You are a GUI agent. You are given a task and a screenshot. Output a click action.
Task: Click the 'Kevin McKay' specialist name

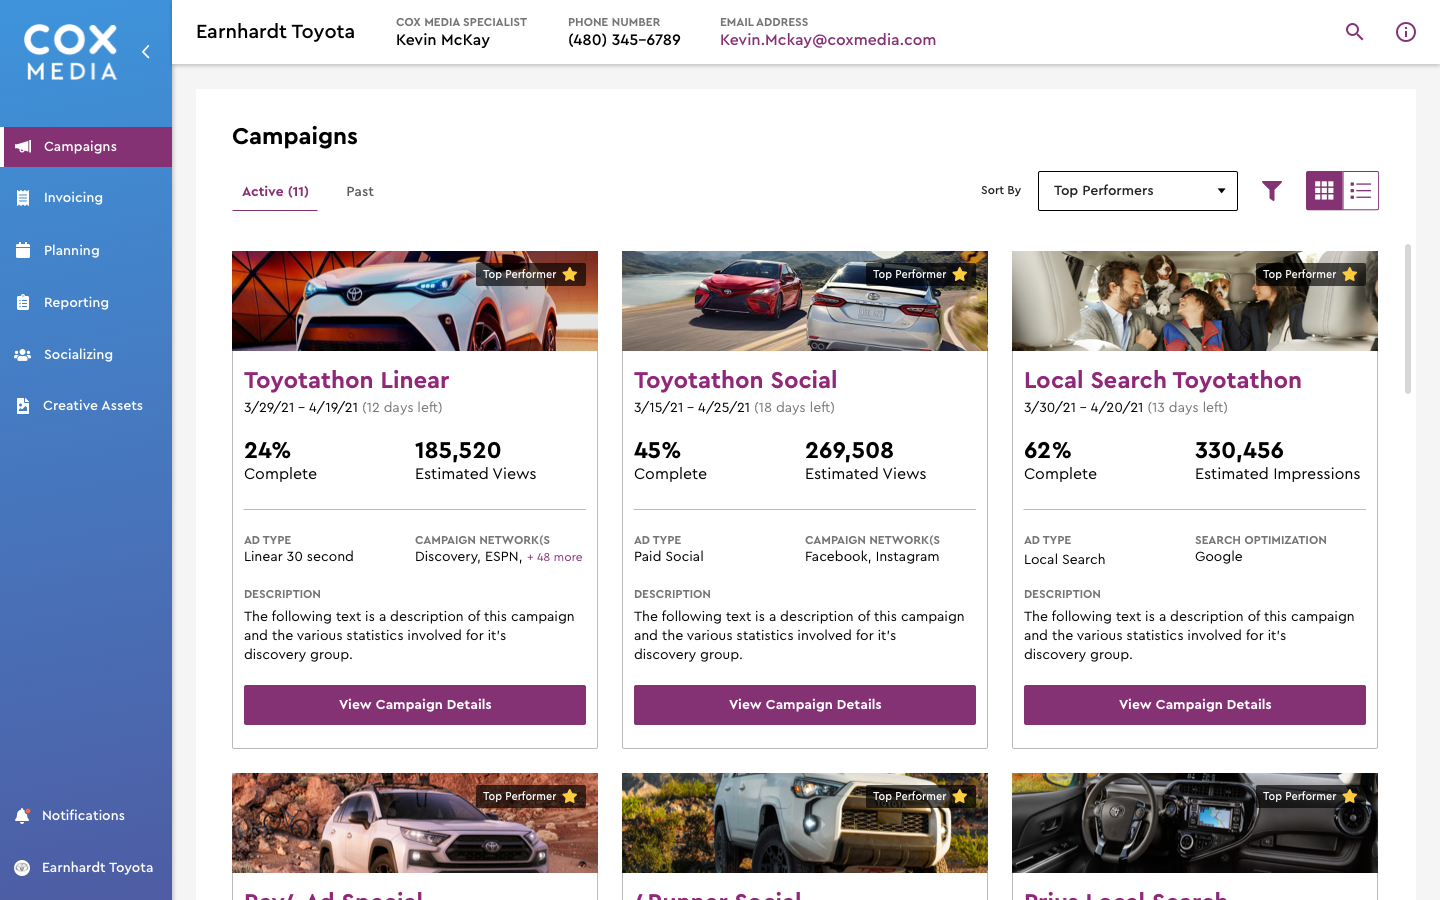[443, 40]
